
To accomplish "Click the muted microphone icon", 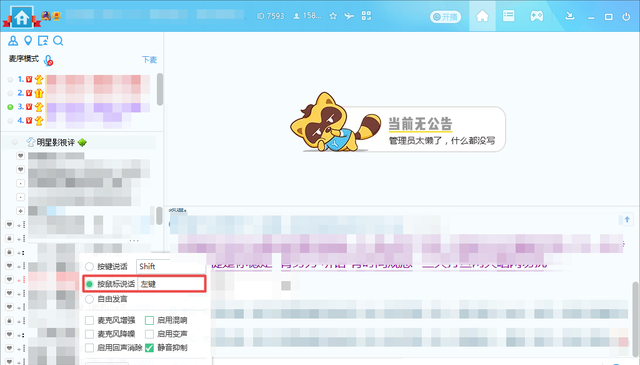I will coord(49,60).
